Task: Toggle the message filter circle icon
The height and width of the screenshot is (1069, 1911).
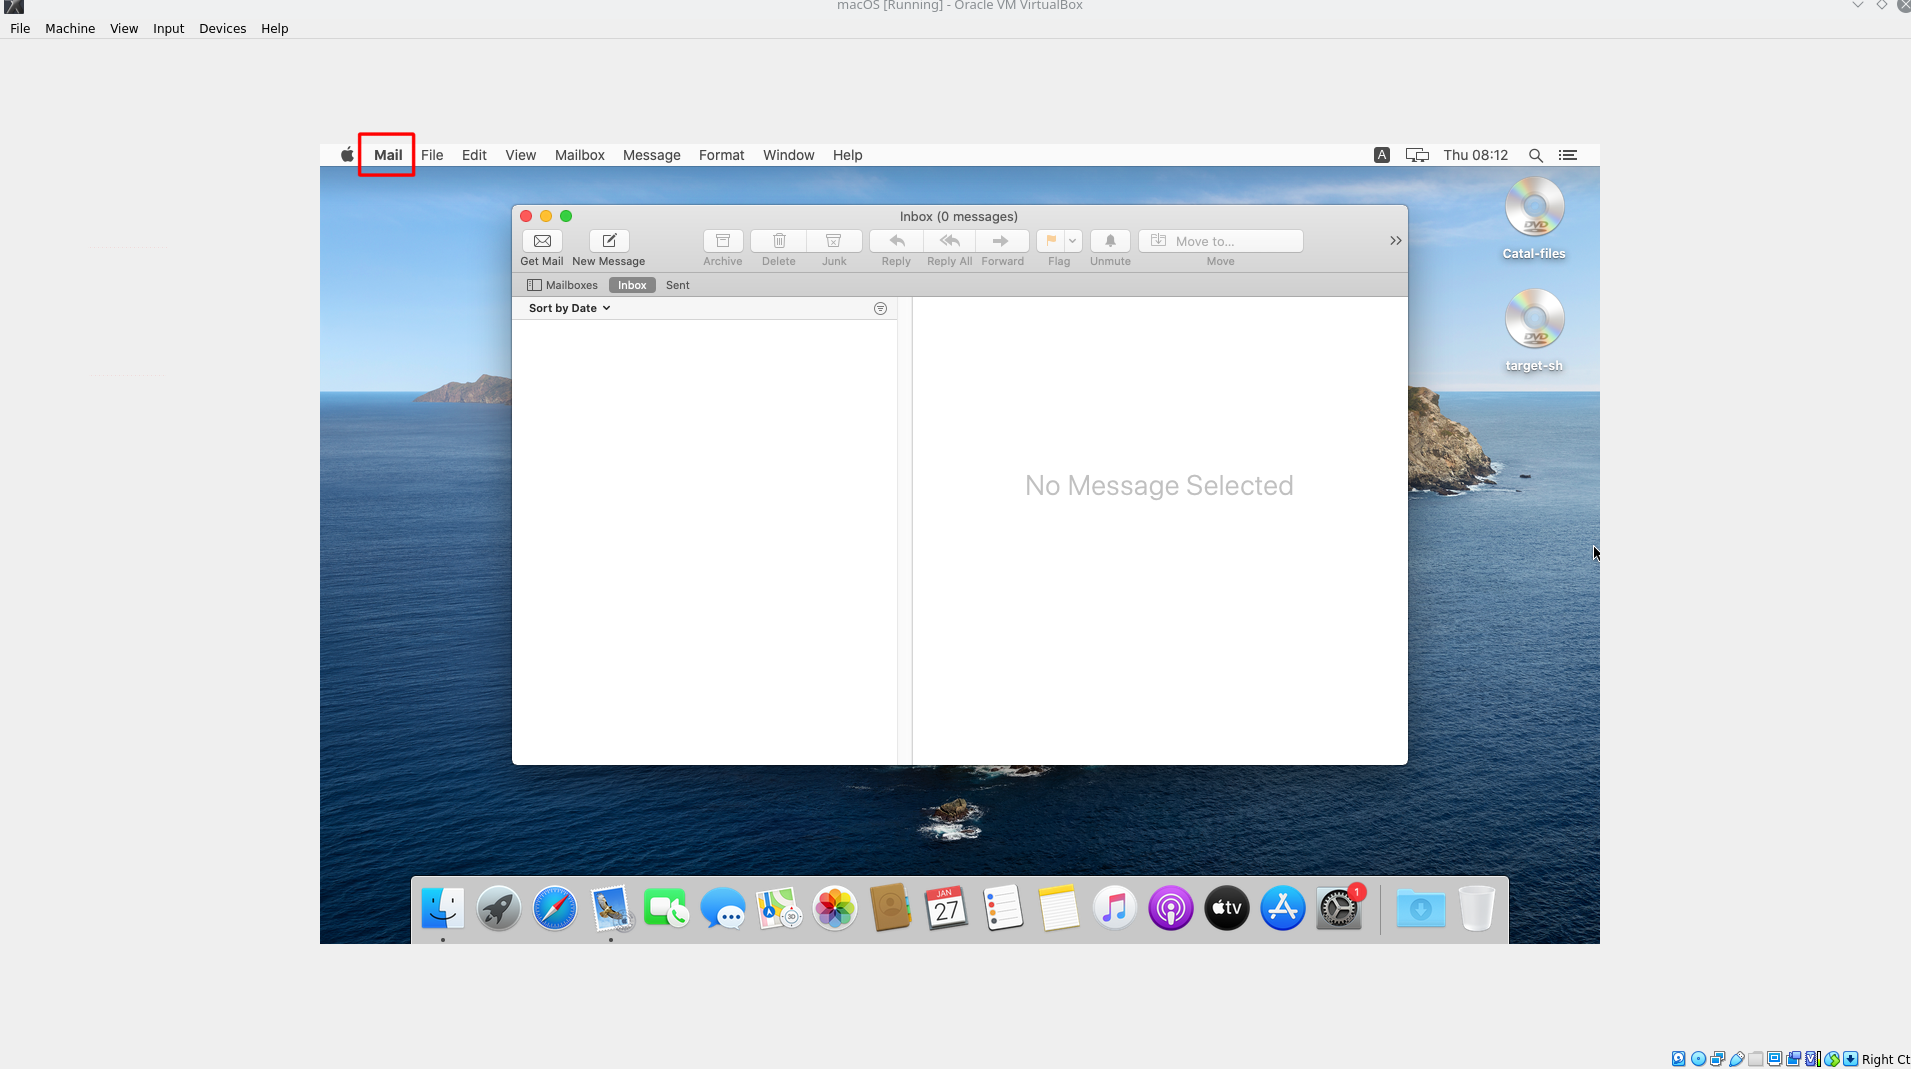Action: pos(880,309)
